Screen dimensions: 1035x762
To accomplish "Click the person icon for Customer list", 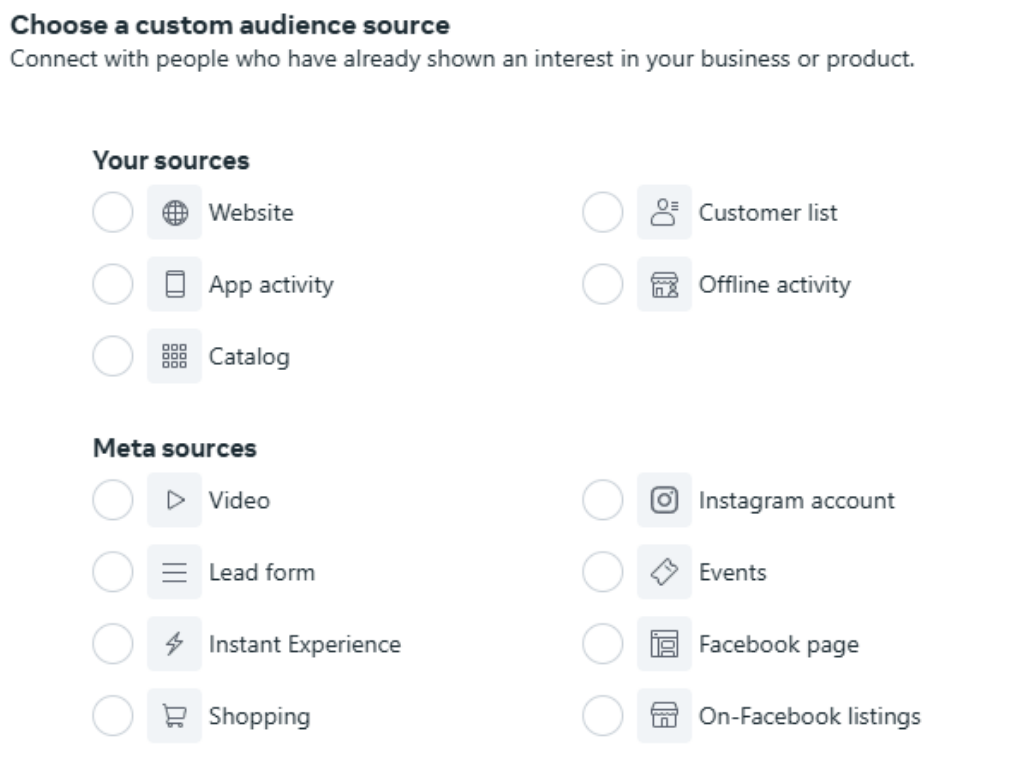I will pyautogui.click(x=664, y=213).
